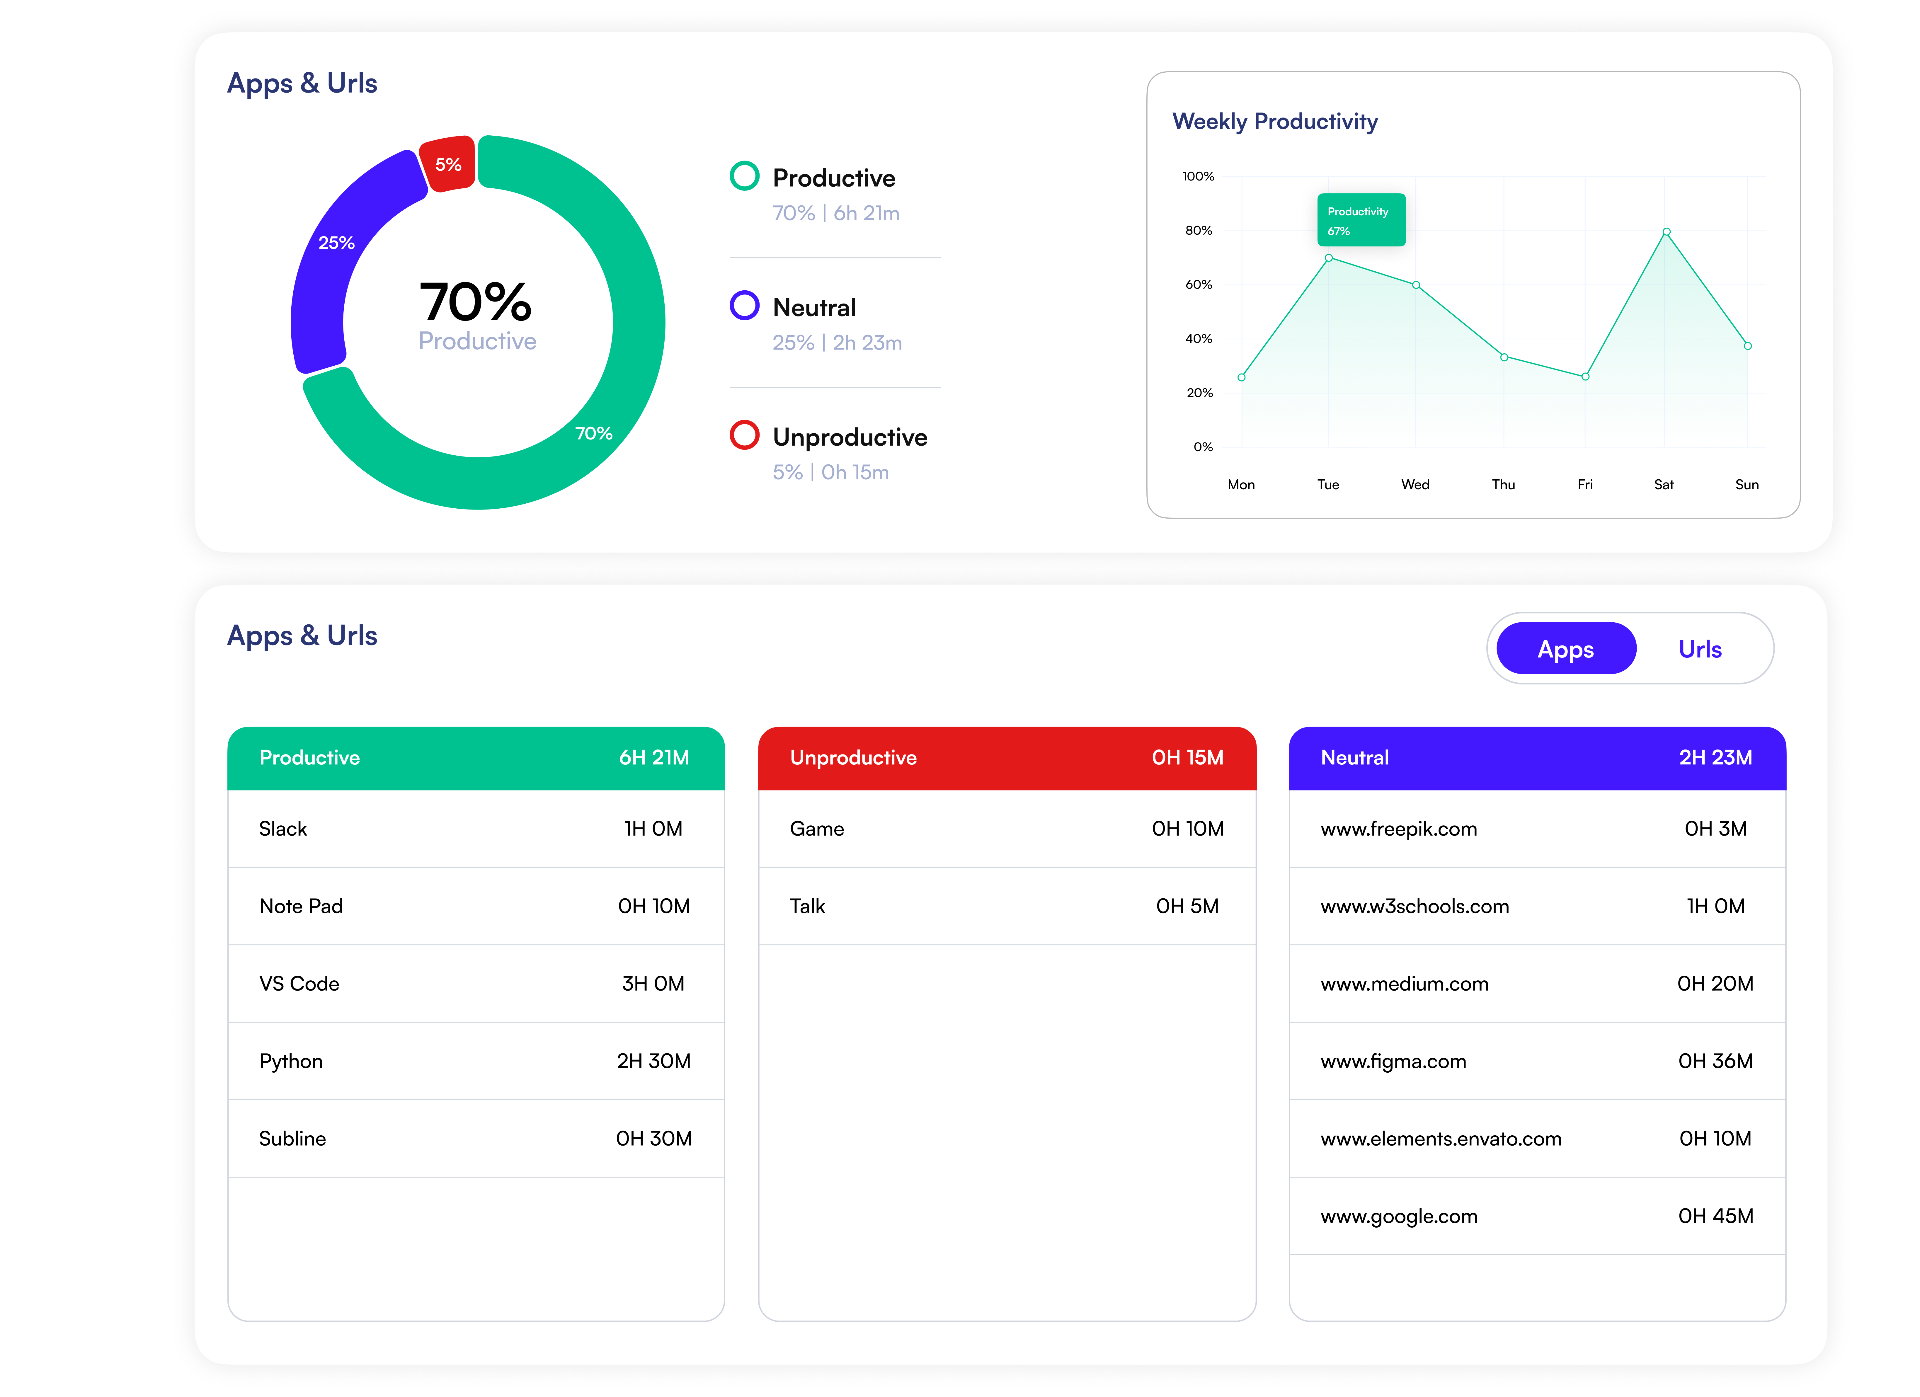This screenshot has width=1920, height=1397.
Task: Click the blue Neutral legend ring
Action: pos(745,305)
